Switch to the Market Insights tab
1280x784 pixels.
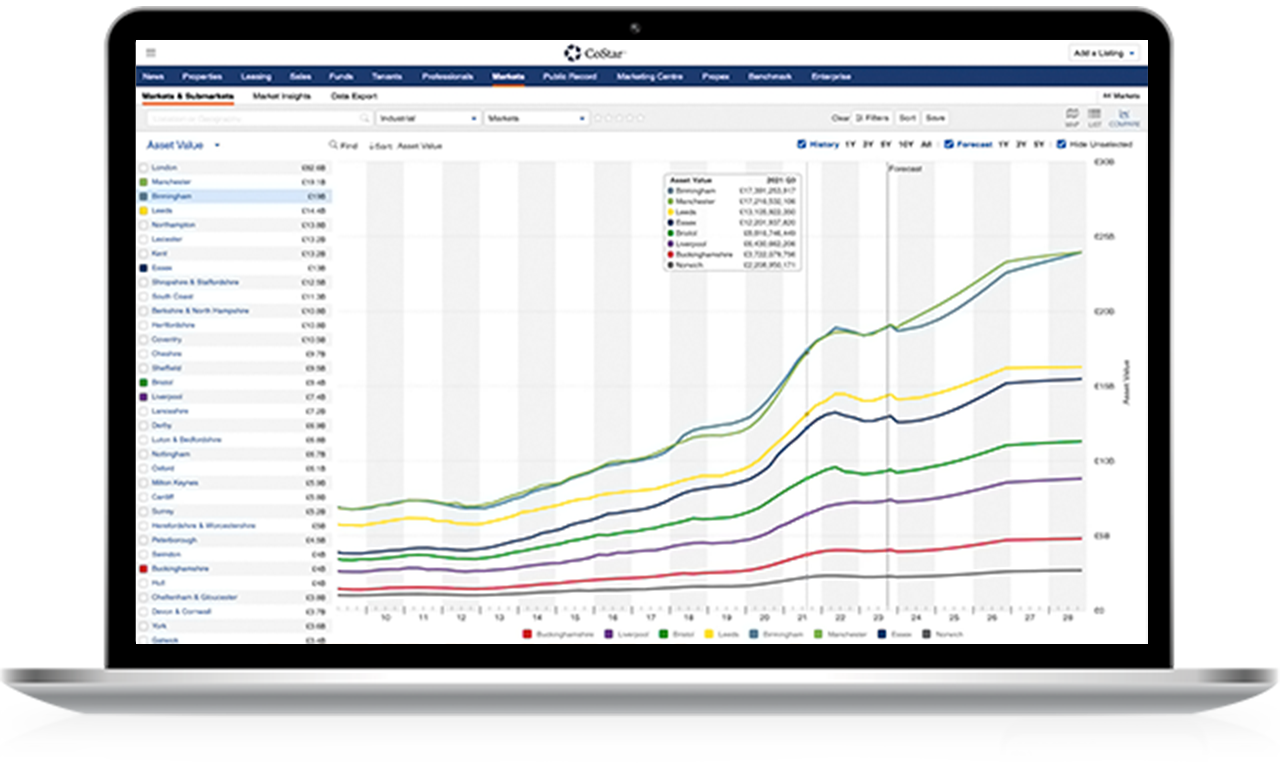tap(281, 96)
